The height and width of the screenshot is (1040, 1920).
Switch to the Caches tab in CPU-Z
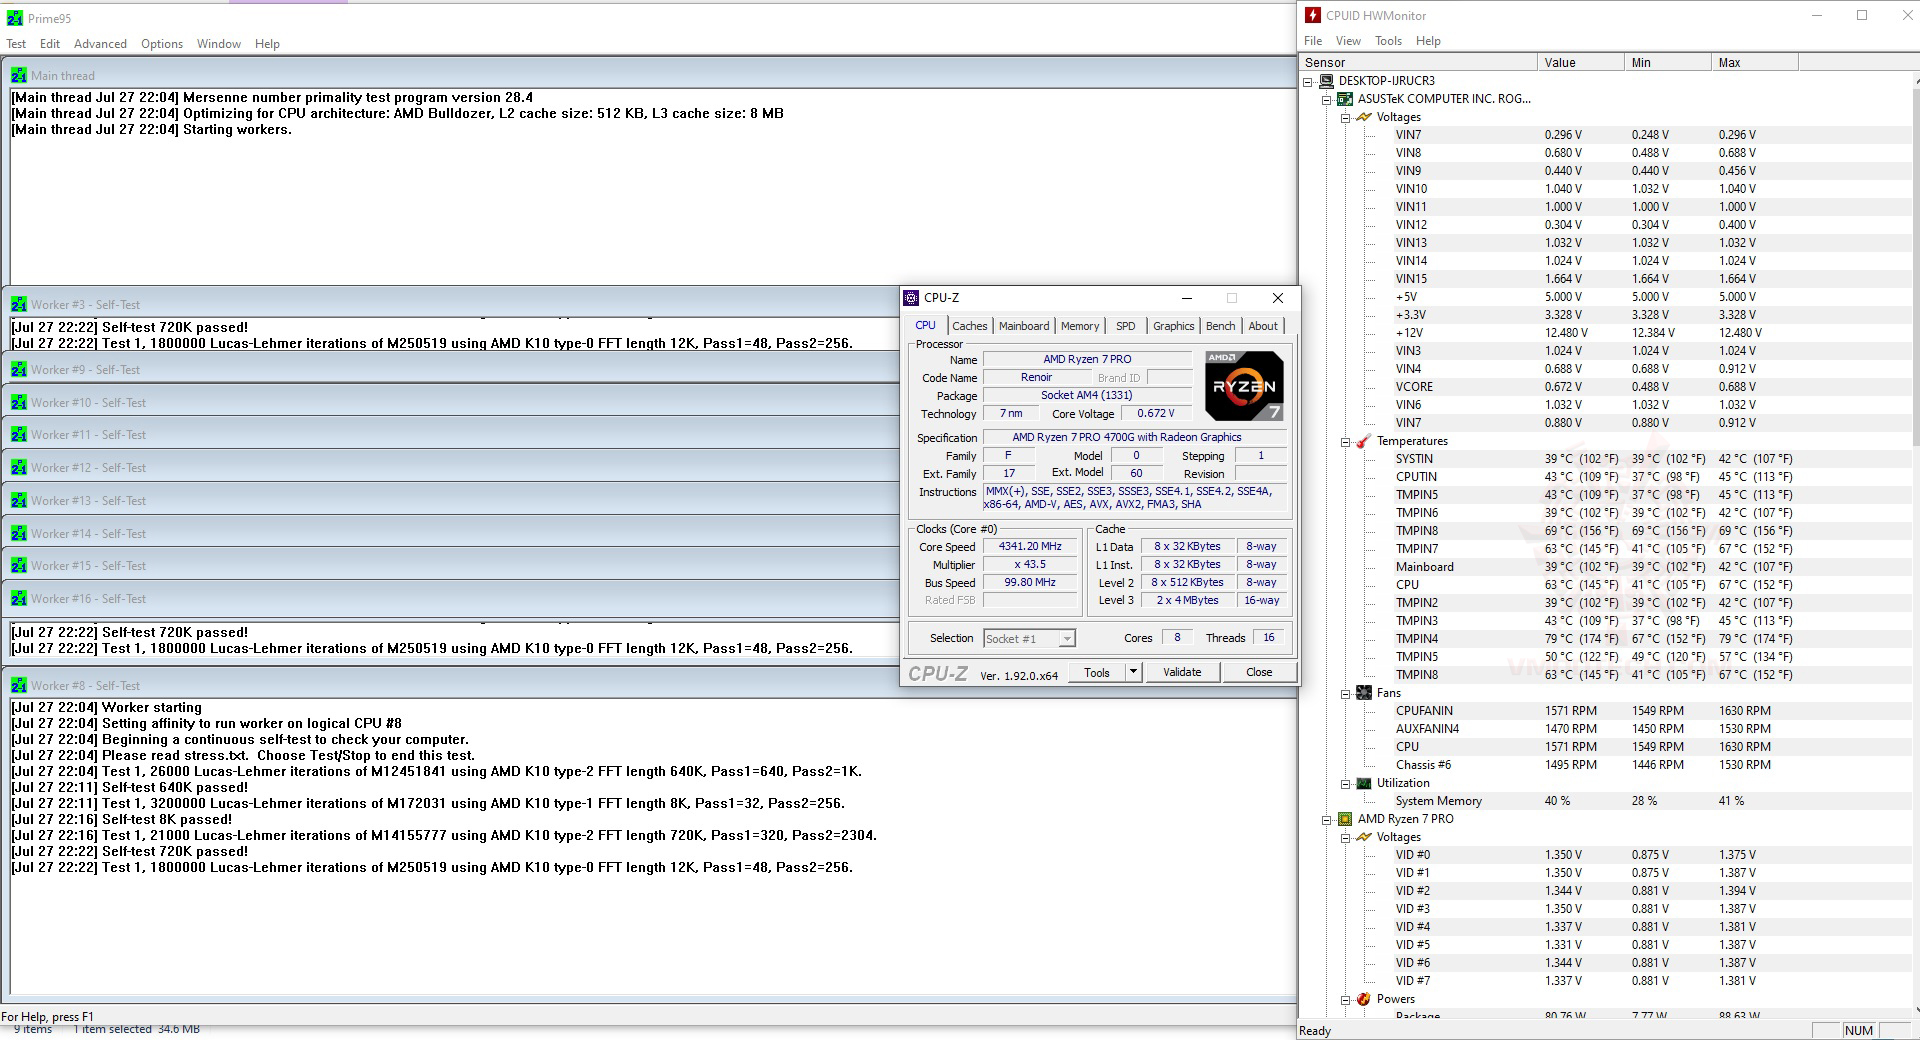(x=969, y=326)
